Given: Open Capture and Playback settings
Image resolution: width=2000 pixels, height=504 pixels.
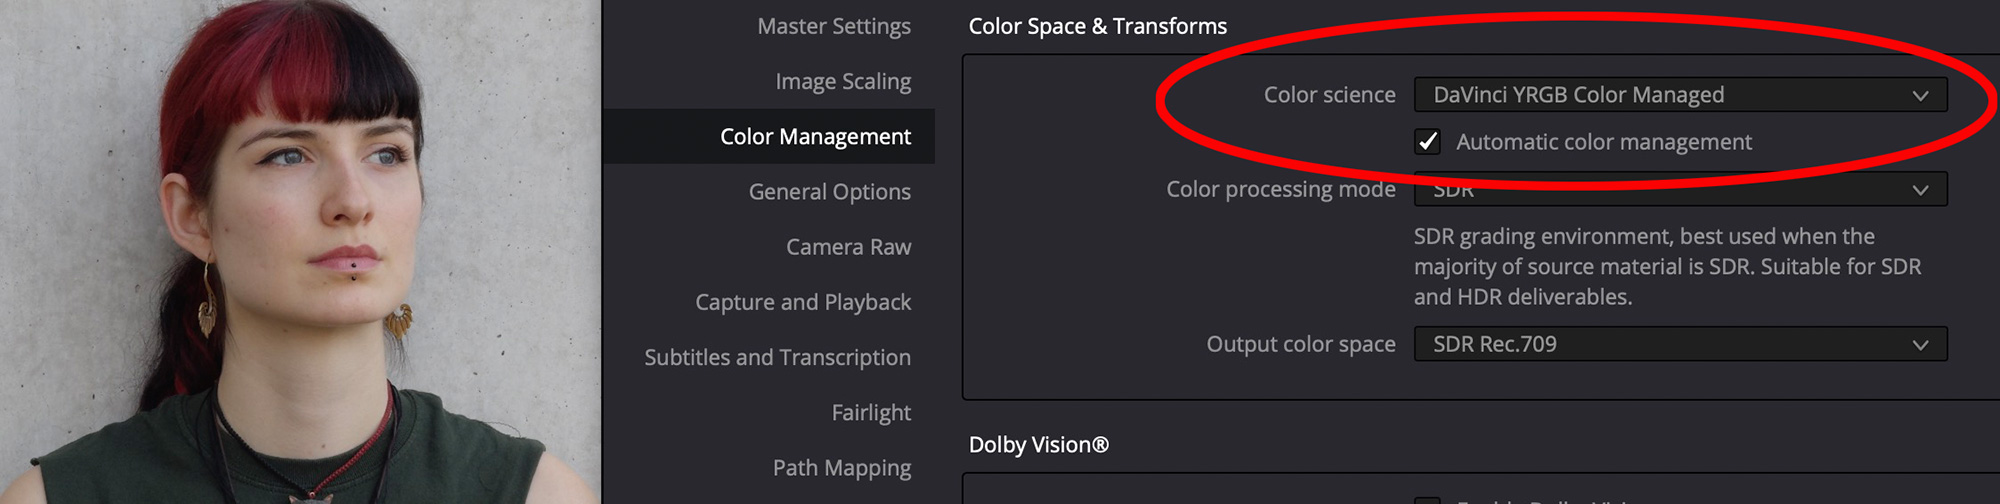Looking at the screenshot, I should (x=803, y=302).
